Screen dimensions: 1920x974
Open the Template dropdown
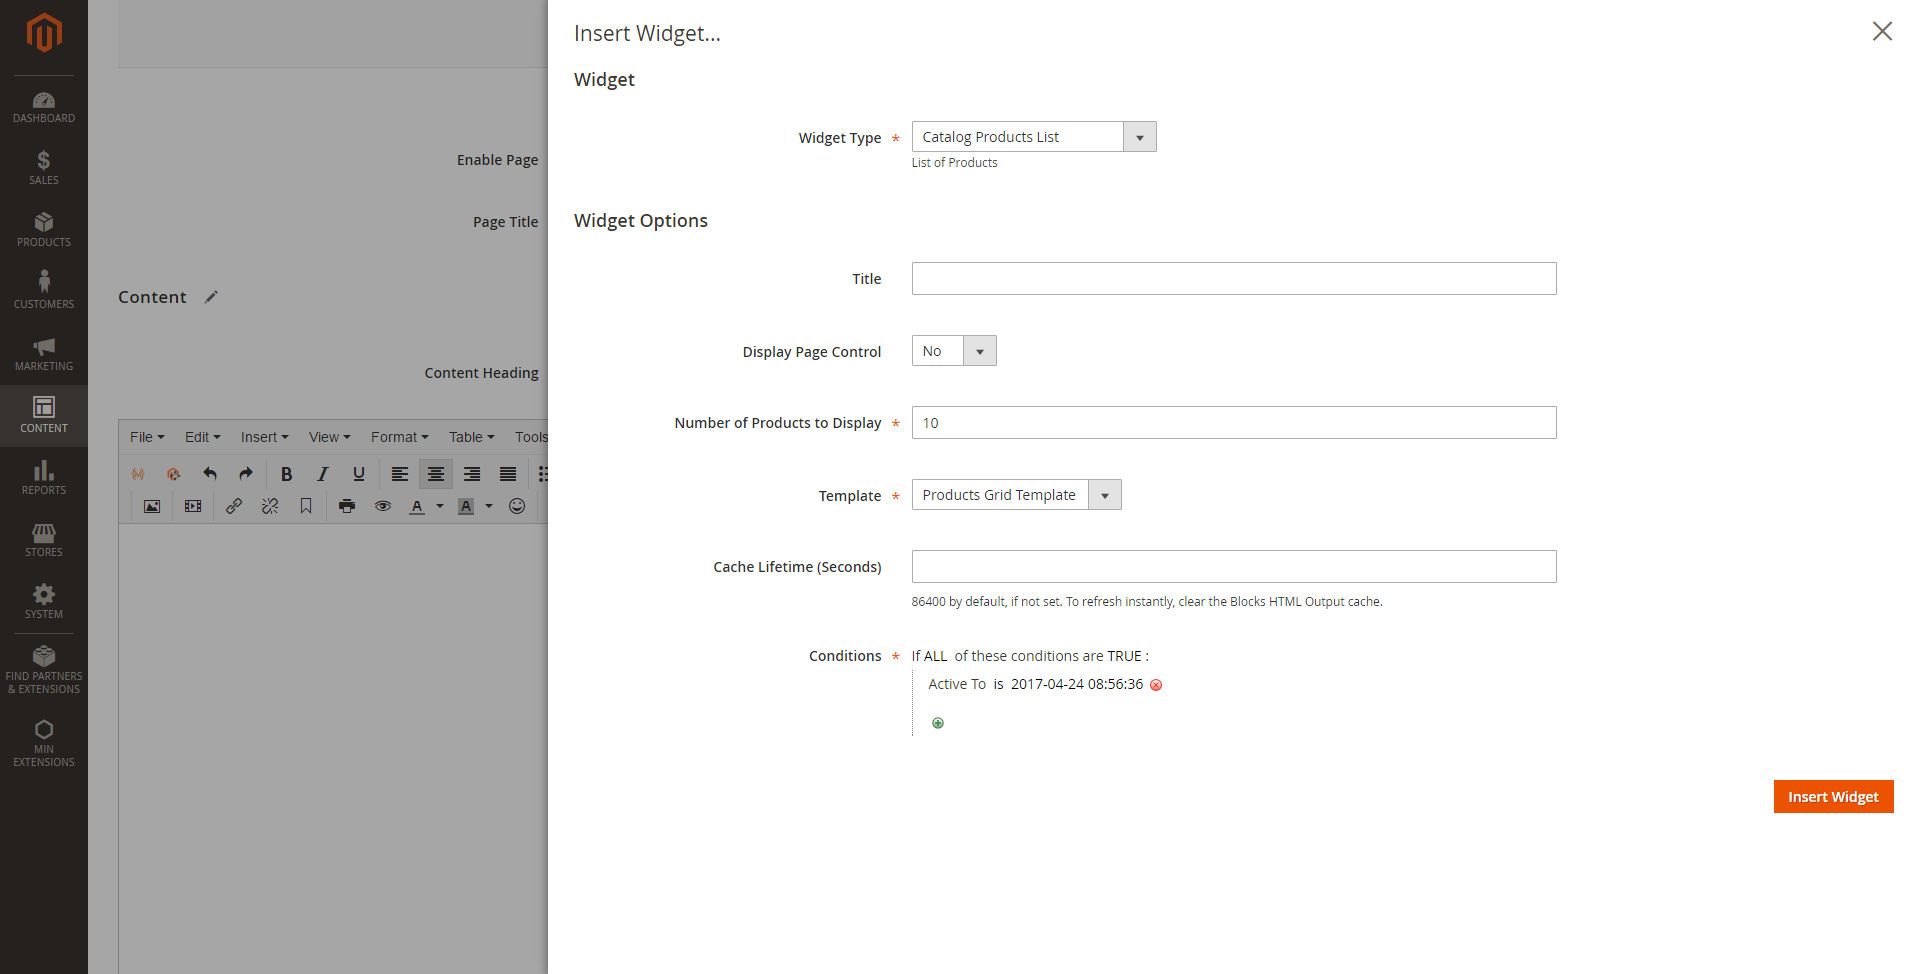tap(1016, 495)
